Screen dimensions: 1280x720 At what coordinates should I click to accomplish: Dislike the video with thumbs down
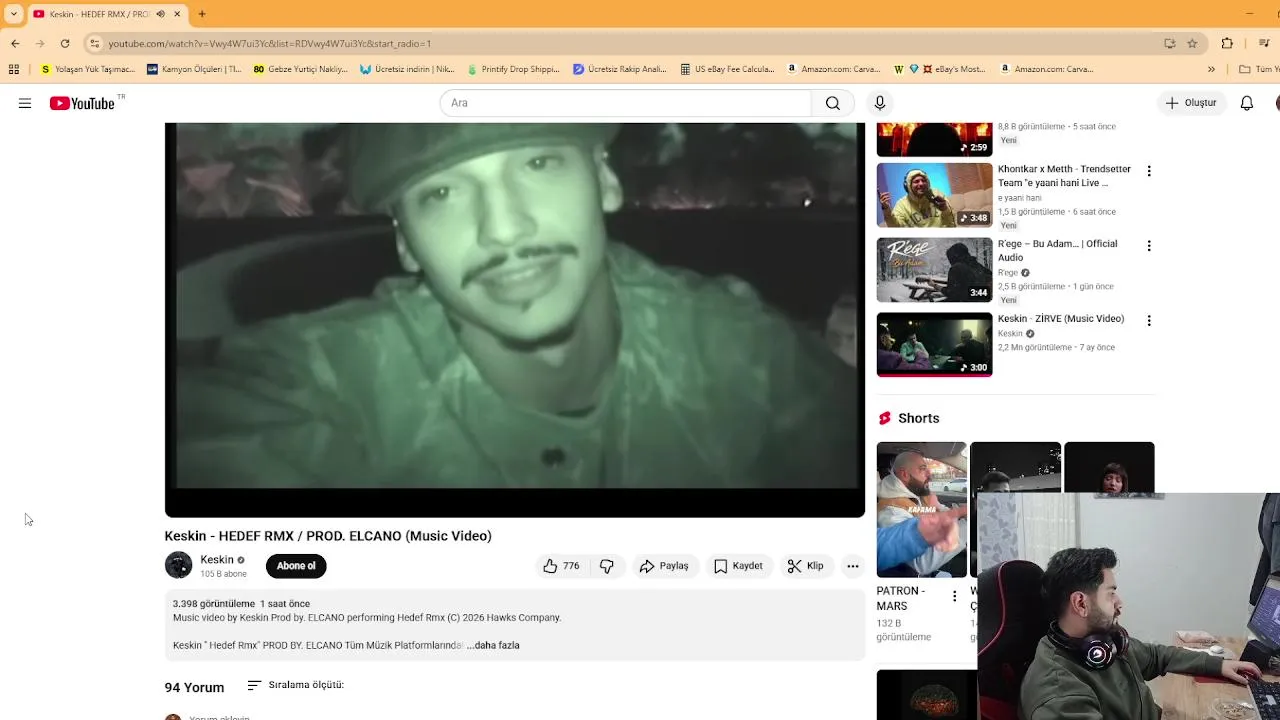pyautogui.click(x=607, y=566)
